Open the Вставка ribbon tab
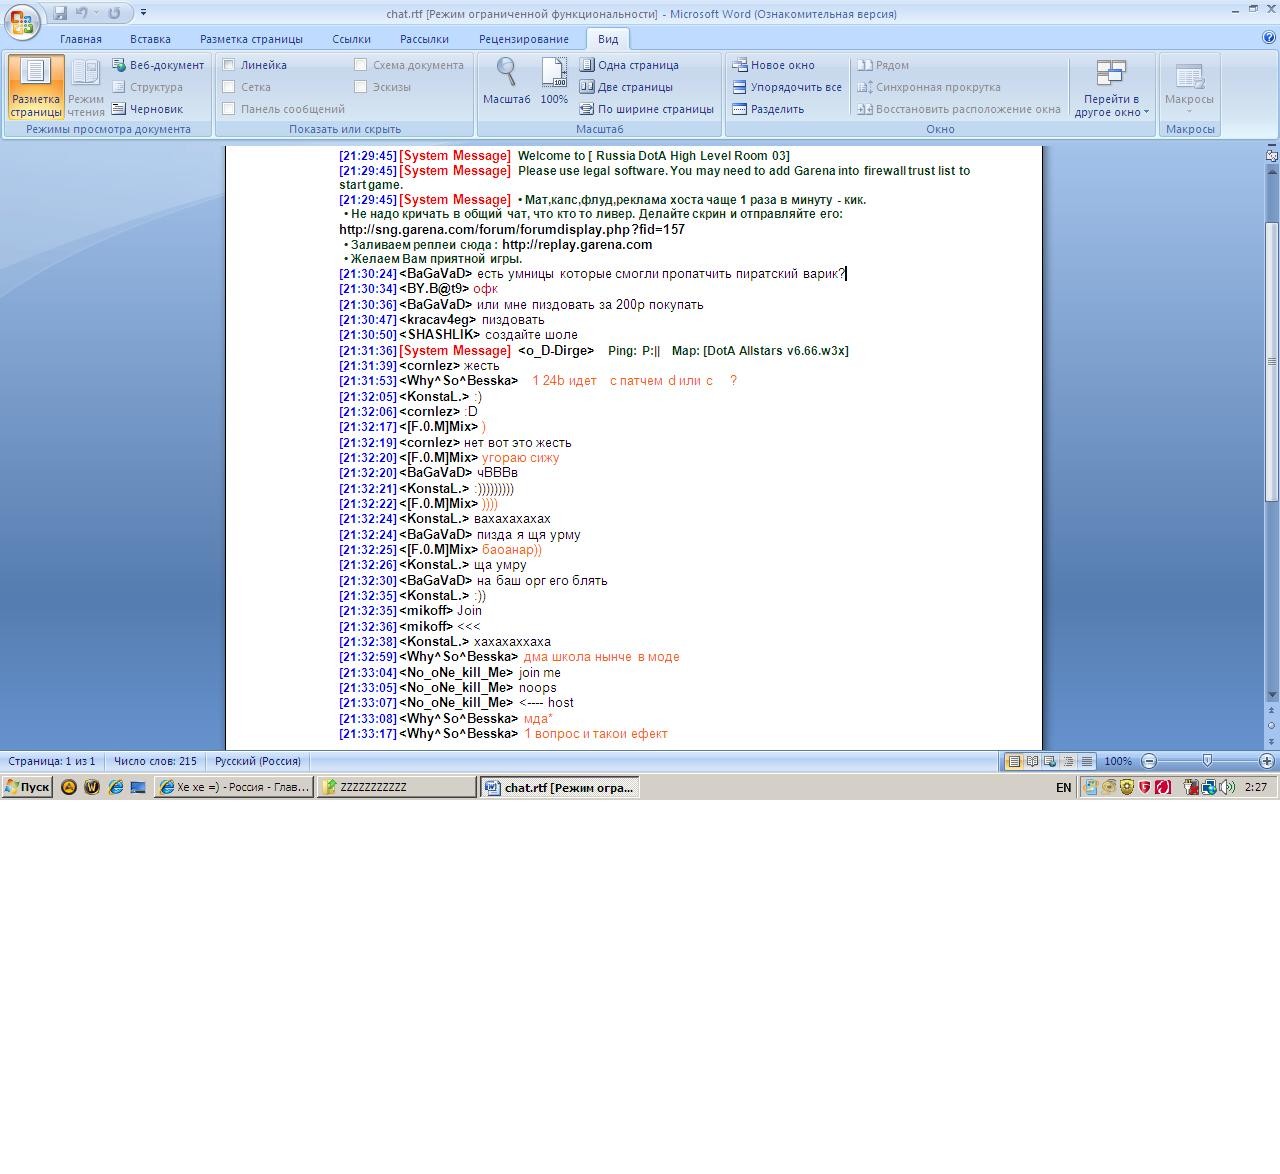This screenshot has height=1174, width=1280. coord(150,39)
